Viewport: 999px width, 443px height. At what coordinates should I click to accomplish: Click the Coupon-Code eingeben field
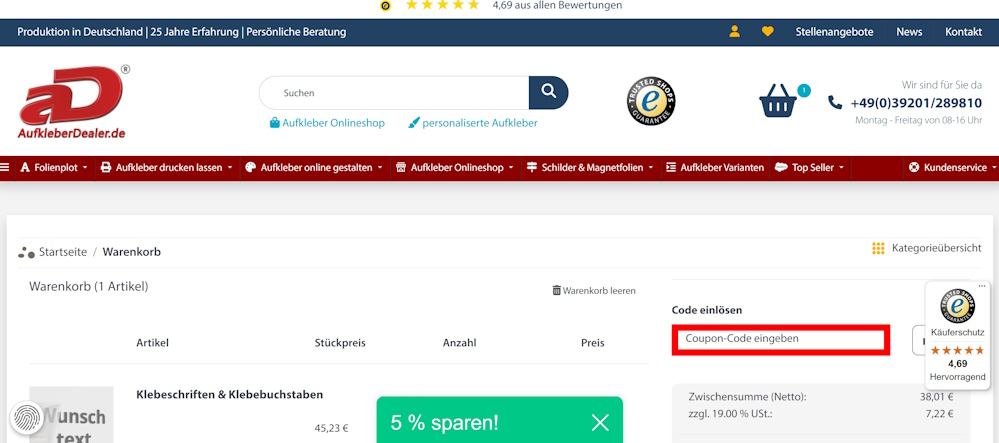781,339
